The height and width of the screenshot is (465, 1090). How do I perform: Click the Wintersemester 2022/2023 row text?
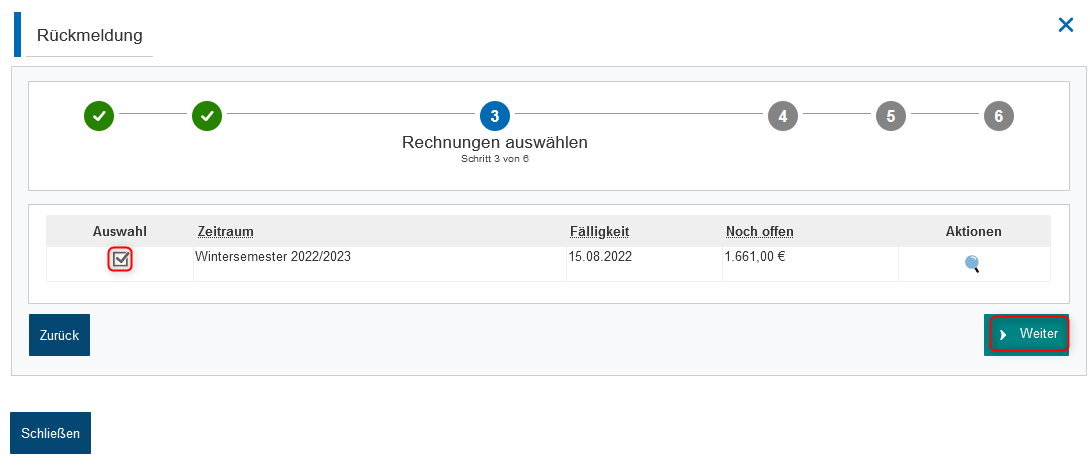point(273,256)
